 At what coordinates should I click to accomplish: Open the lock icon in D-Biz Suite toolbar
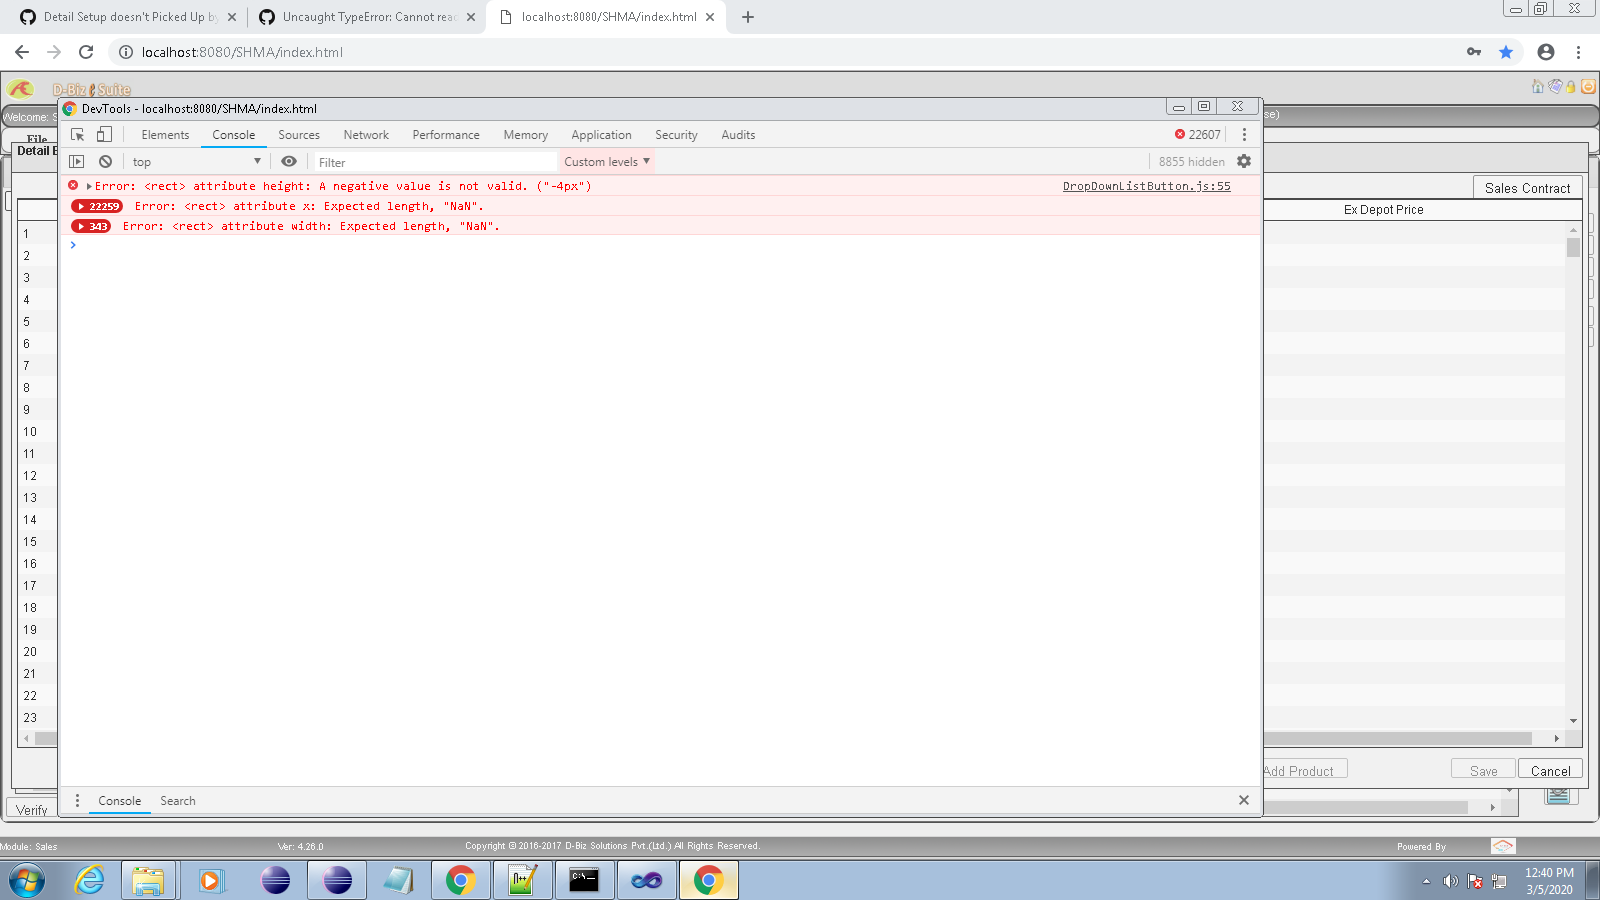1571,87
